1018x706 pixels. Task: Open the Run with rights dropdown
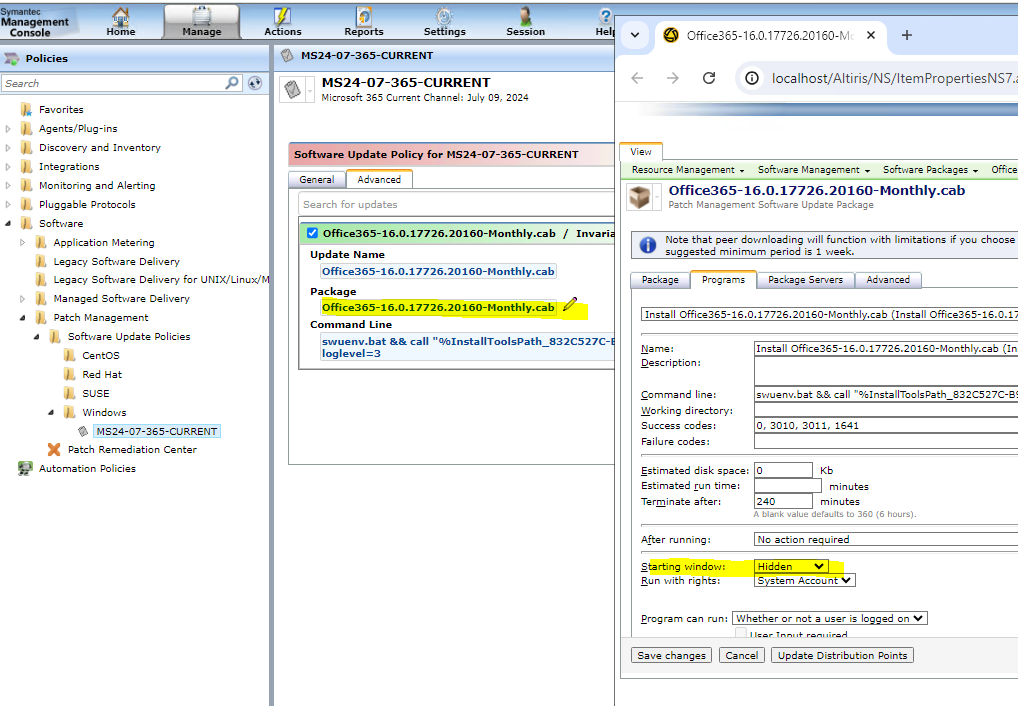coord(804,581)
